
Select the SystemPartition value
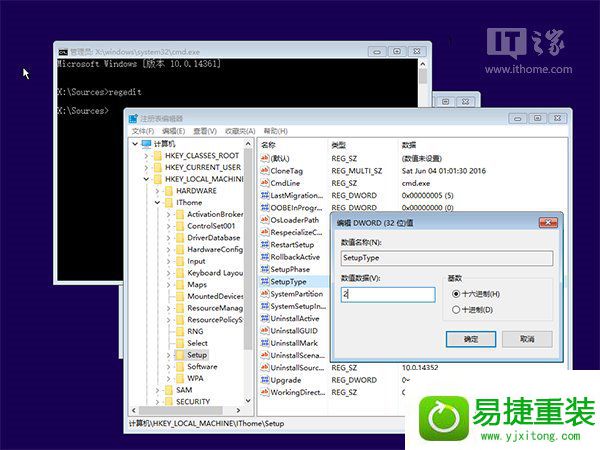pyautogui.click(x=297, y=294)
